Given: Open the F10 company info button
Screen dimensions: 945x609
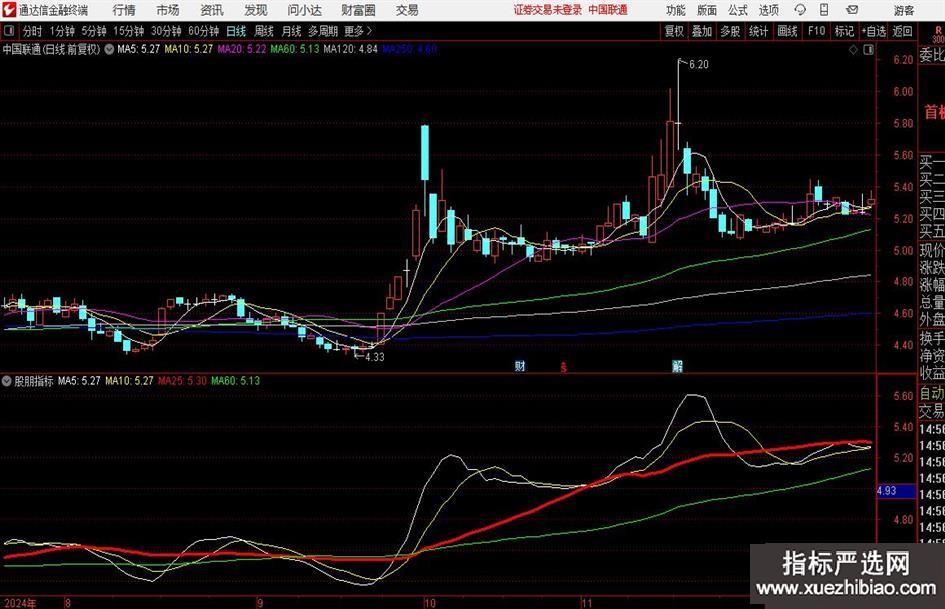Looking at the screenshot, I should [x=817, y=31].
